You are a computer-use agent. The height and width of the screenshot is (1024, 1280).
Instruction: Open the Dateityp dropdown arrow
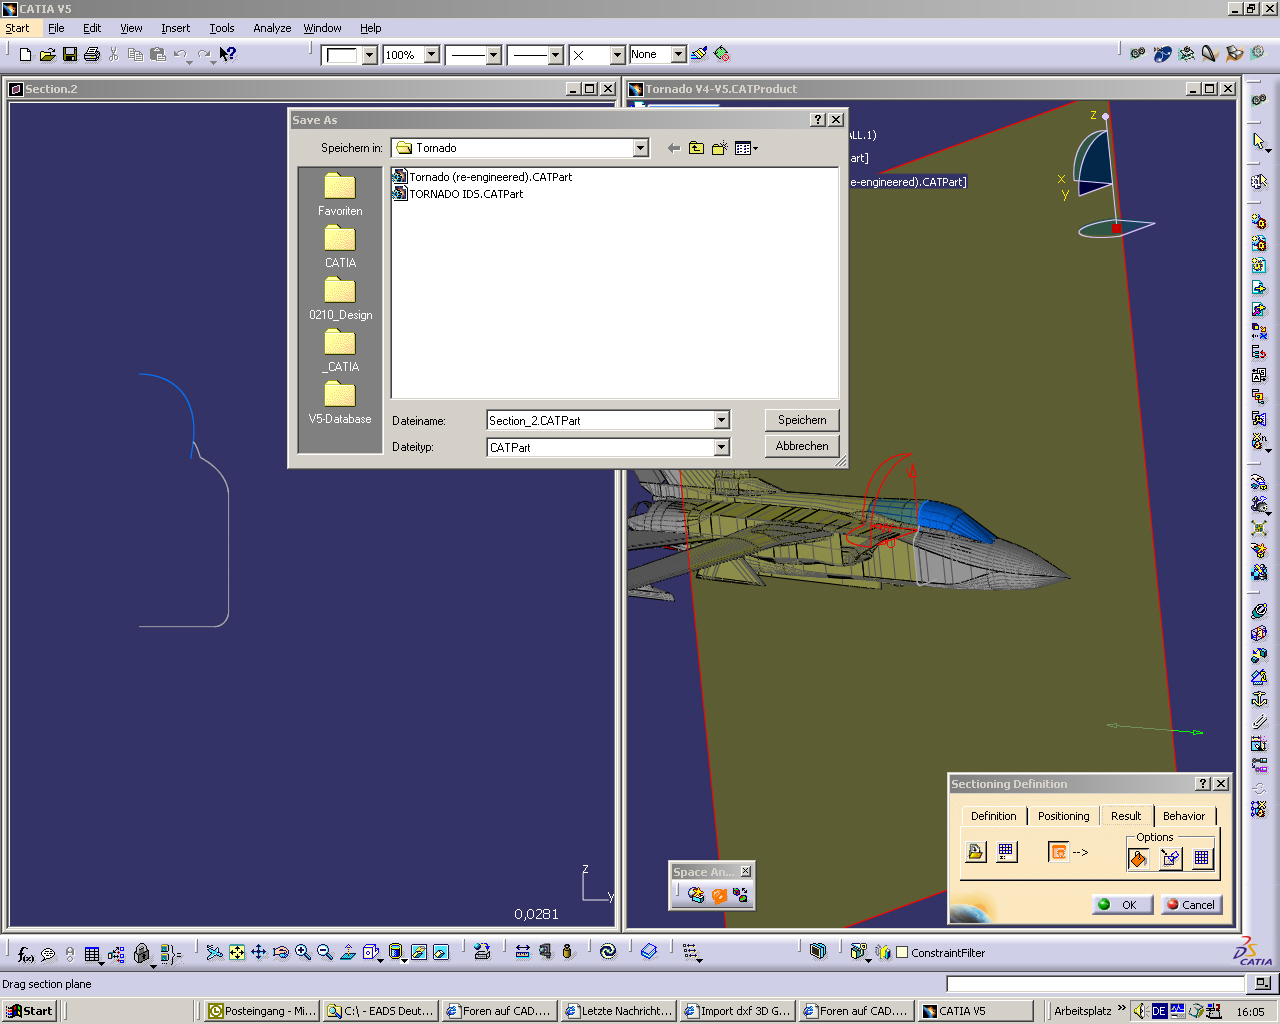click(722, 448)
